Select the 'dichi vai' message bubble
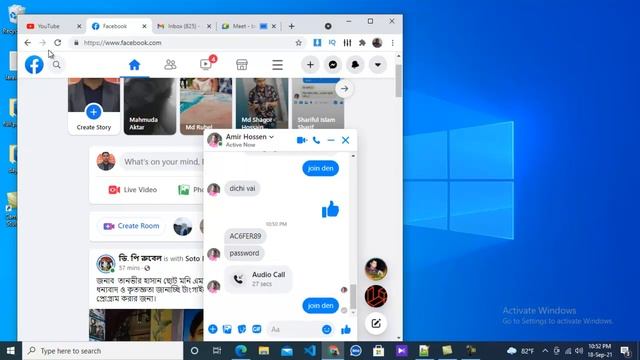 point(242,188)
